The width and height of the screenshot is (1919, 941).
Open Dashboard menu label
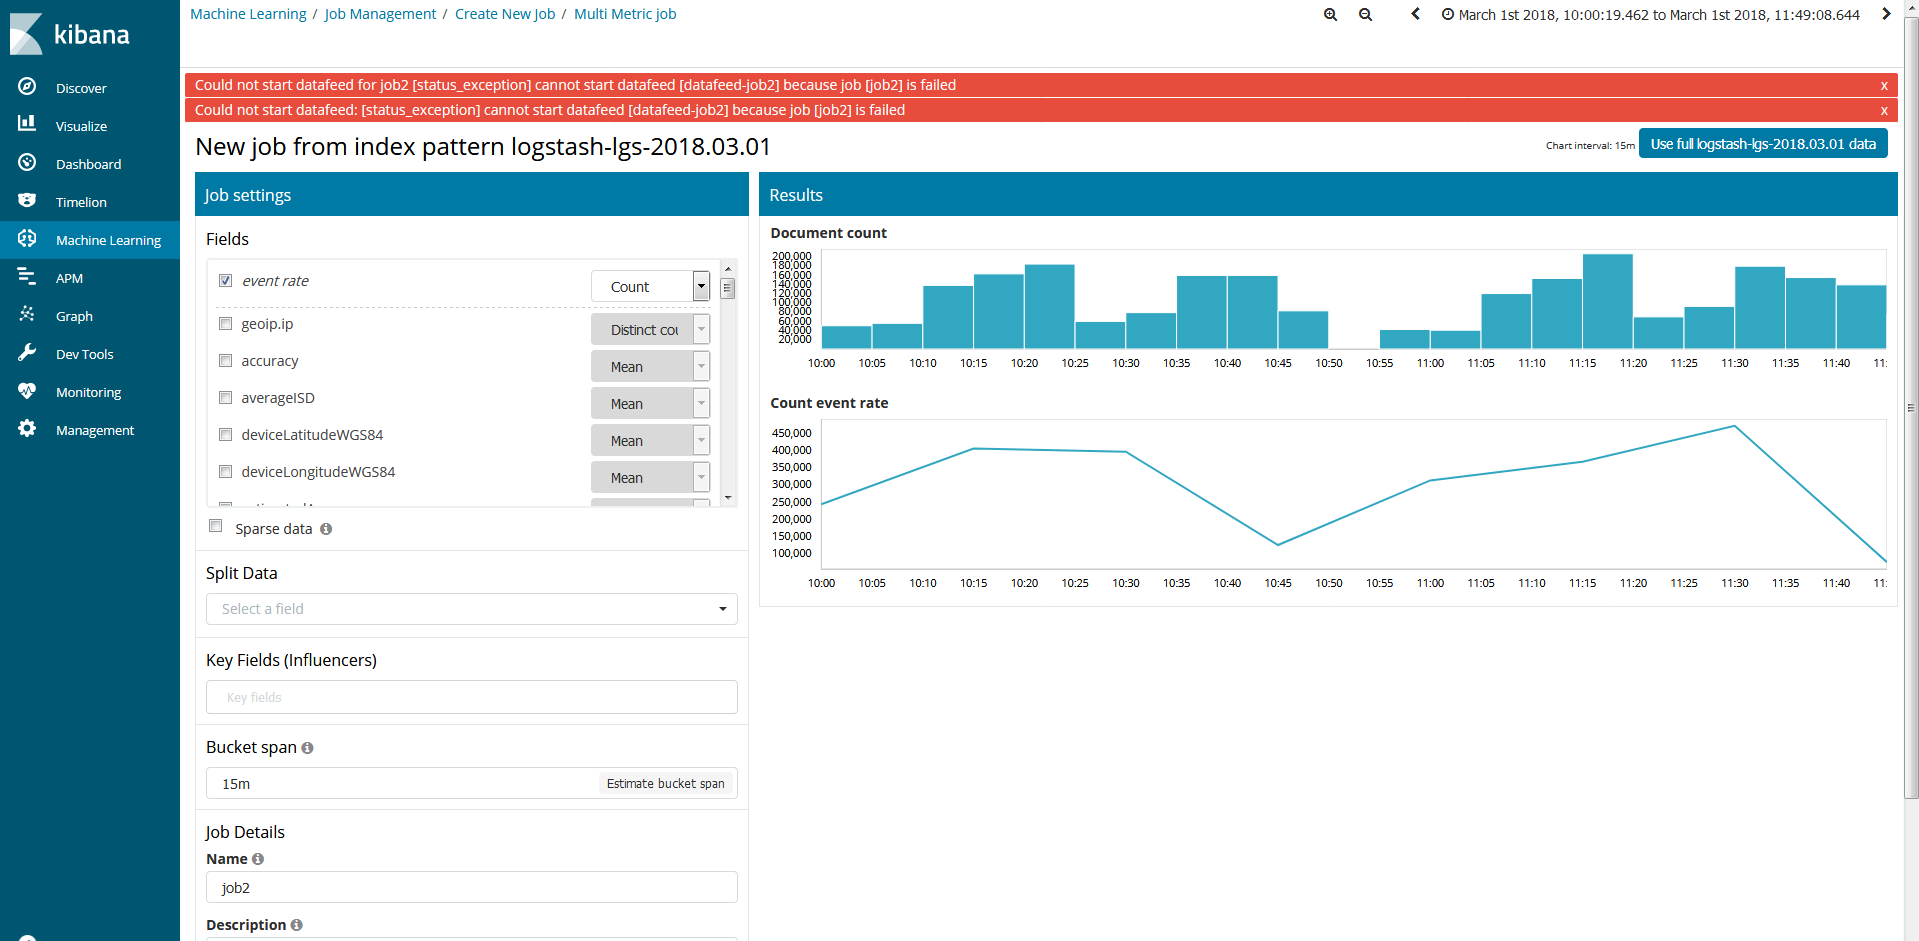(x=88, y=164)
